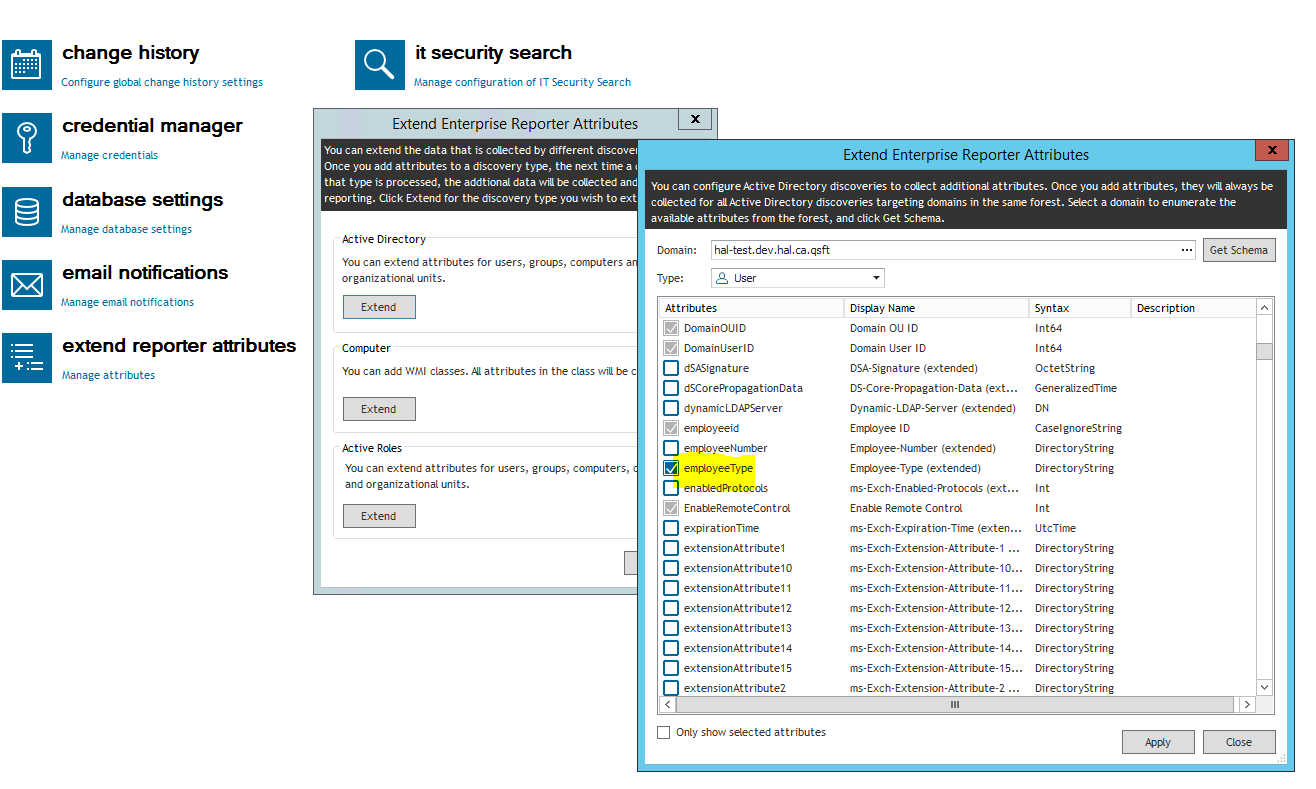
Task: Sort by the Attributes column header
Action: [751, 308]
